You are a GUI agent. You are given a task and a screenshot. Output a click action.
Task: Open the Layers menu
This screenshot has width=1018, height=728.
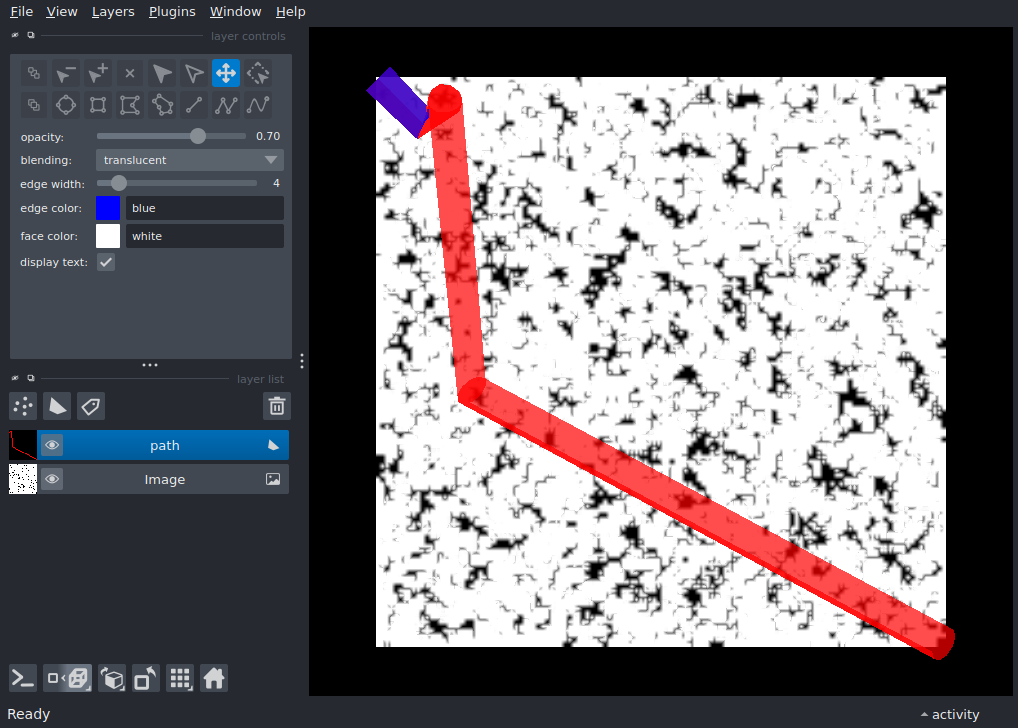pos(112,11)
